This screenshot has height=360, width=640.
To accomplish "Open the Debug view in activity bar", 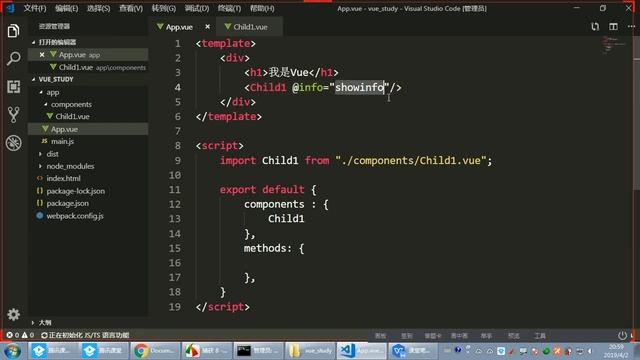I will (x=13, y=143).
